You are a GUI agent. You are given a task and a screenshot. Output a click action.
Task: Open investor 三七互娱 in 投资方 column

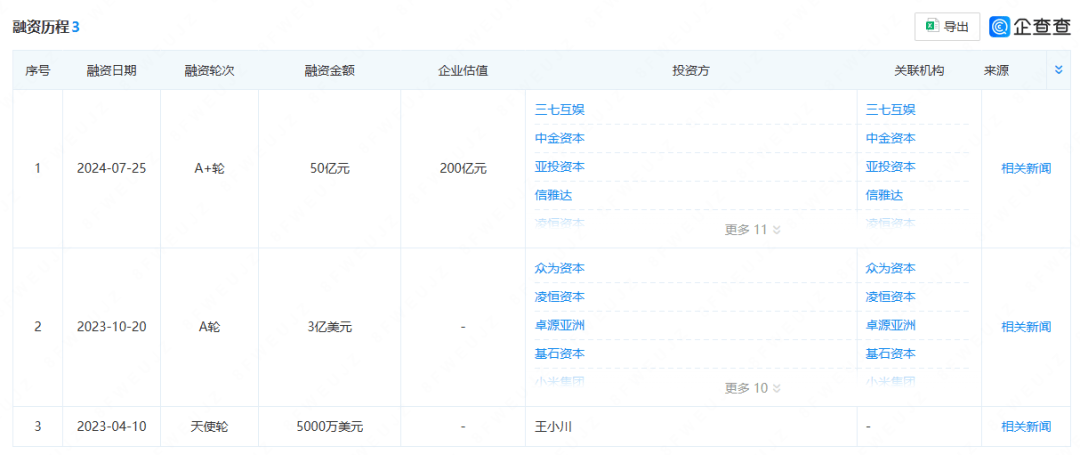(560, 109)
